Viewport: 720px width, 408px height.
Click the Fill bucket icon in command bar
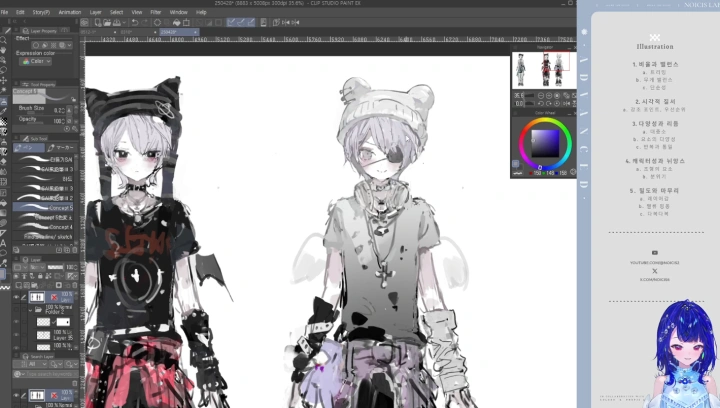[177, 22]
